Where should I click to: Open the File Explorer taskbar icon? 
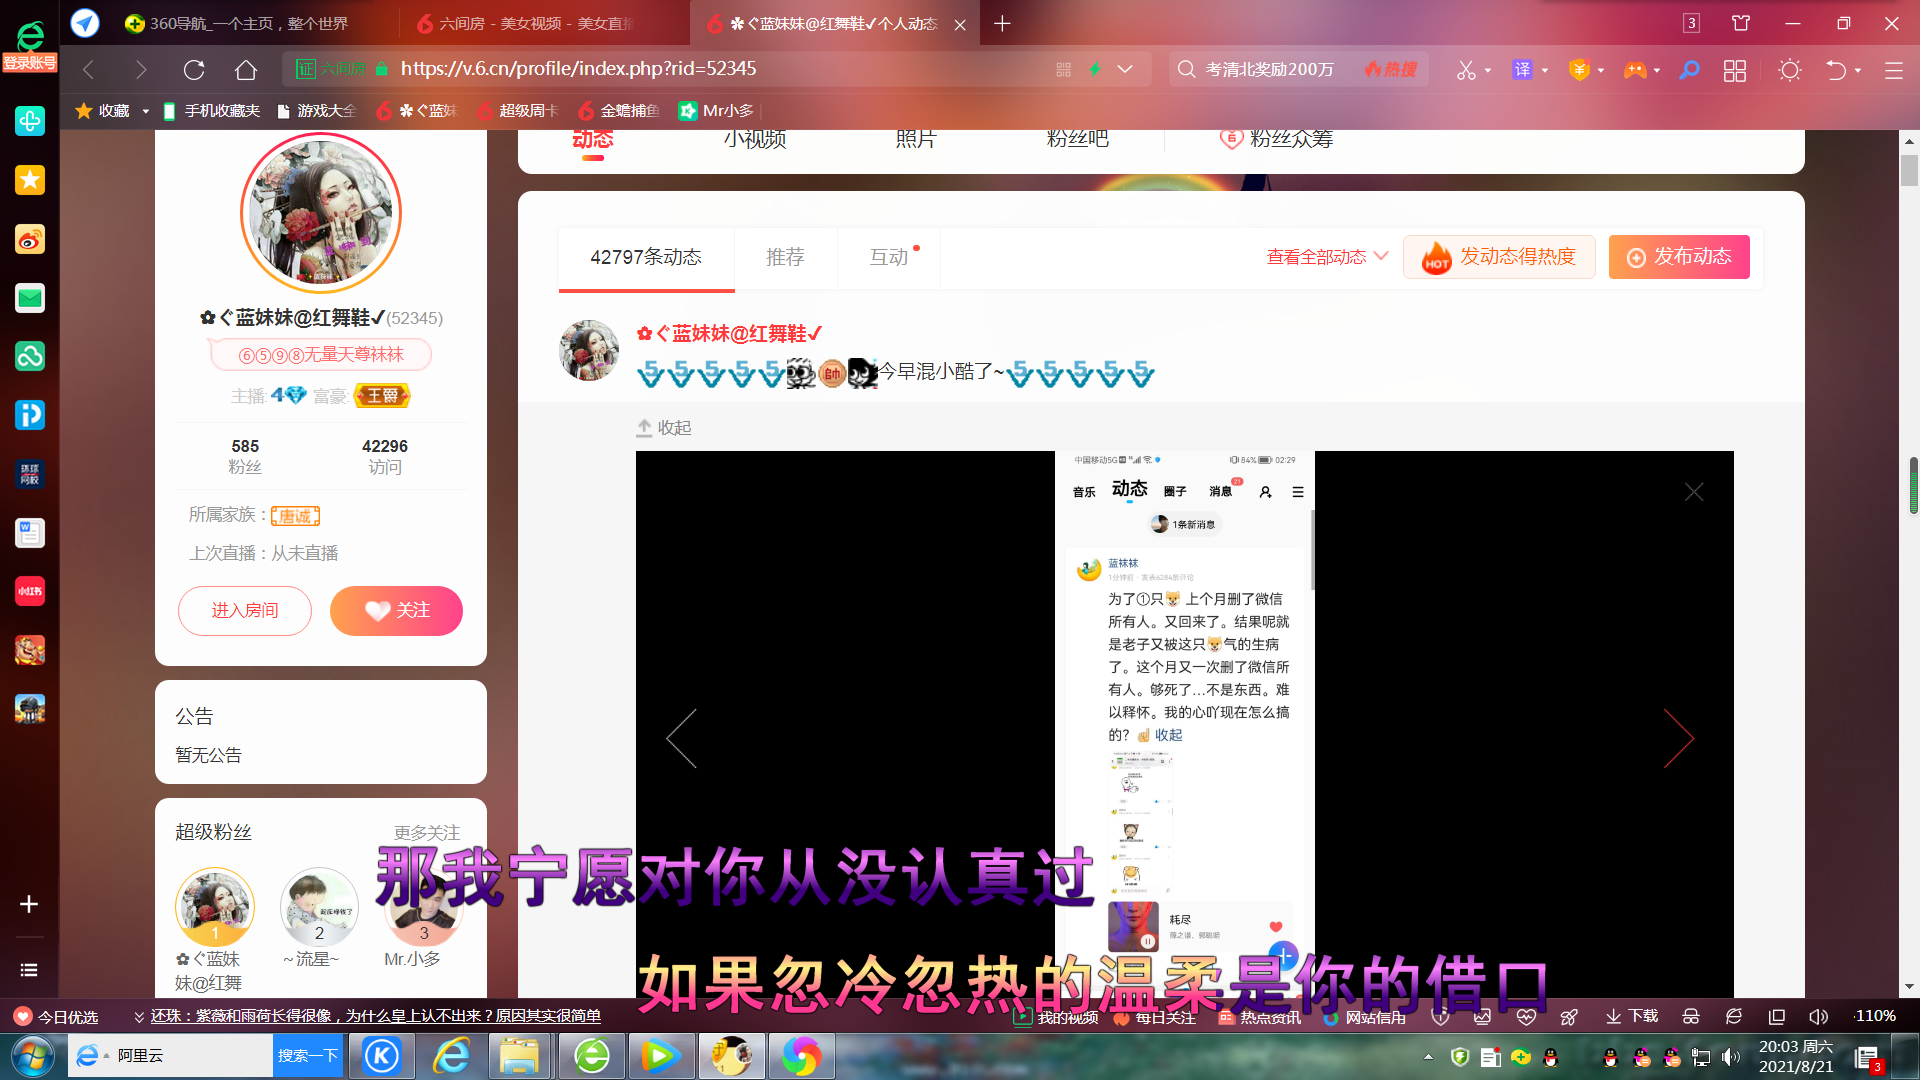519,1056
